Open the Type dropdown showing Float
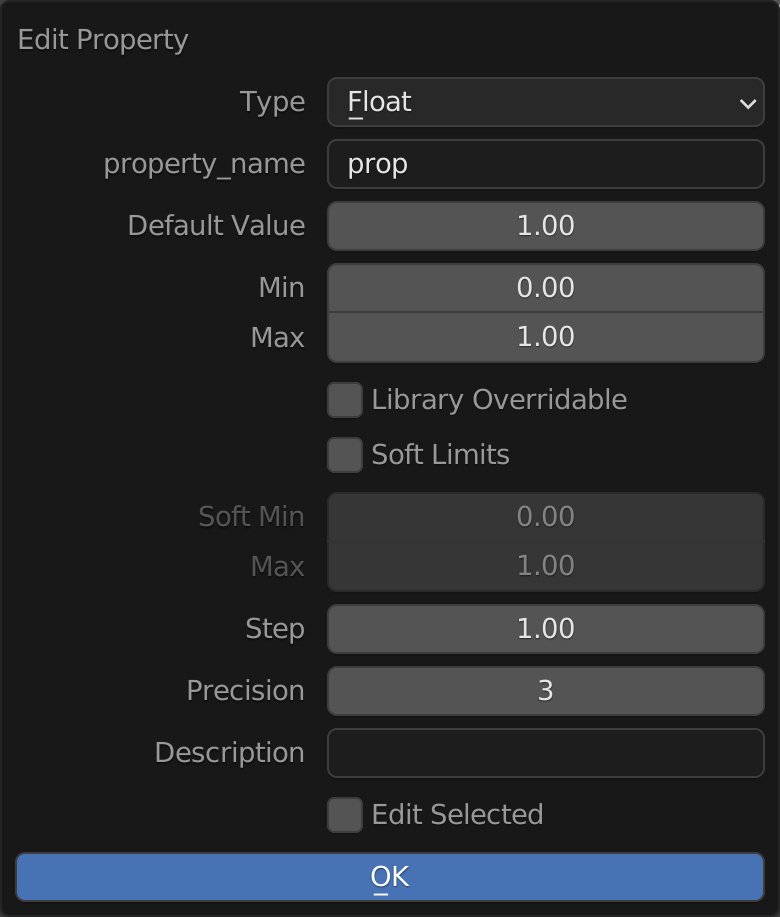The height and width of the screenshot is (917, 780). (x=546, y=102)
